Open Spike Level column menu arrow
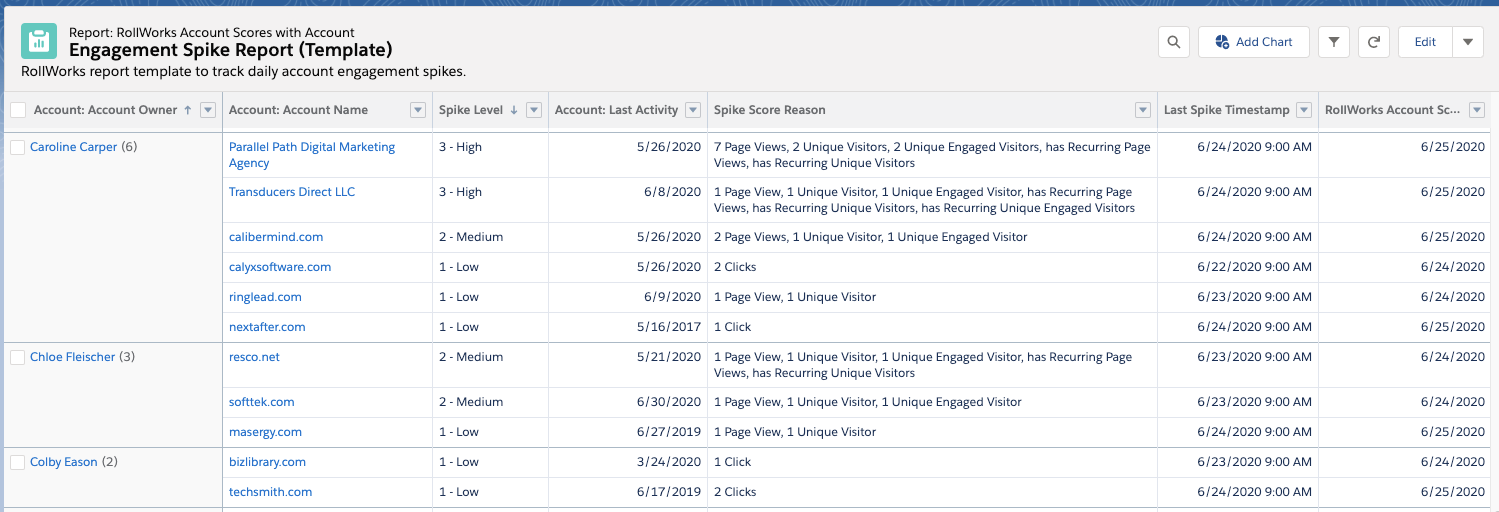The height and width of the screenshot is (512, 1499). pyautogui.click(x=534, y=110)
